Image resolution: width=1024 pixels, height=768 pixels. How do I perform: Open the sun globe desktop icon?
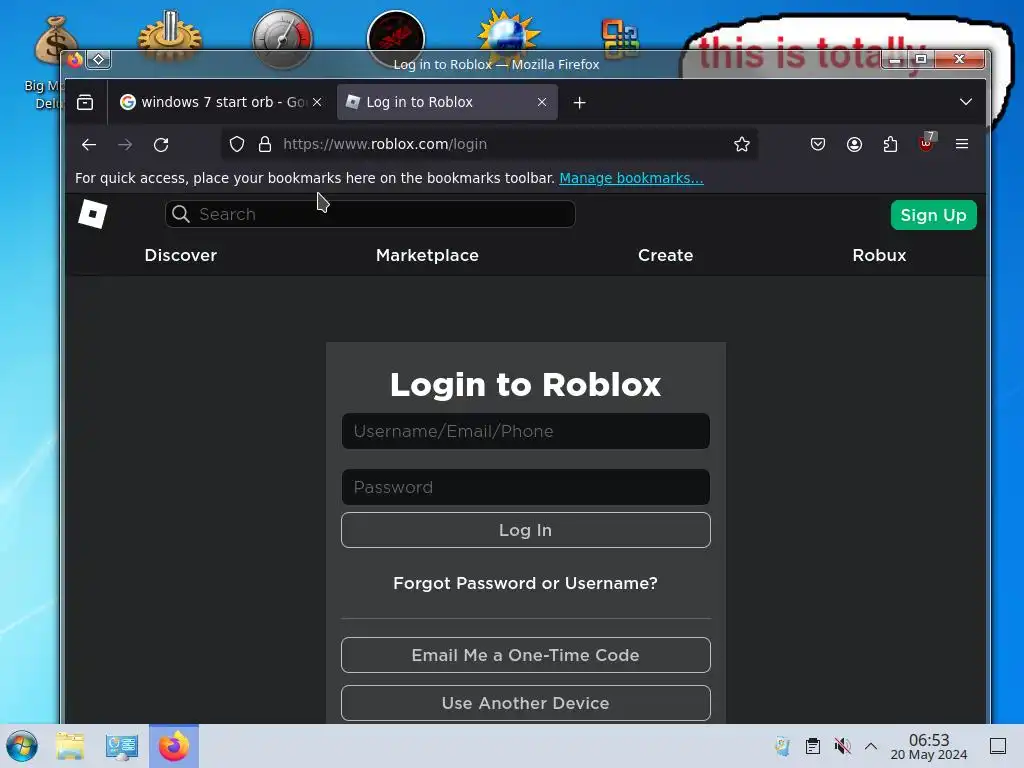point(508,33)
